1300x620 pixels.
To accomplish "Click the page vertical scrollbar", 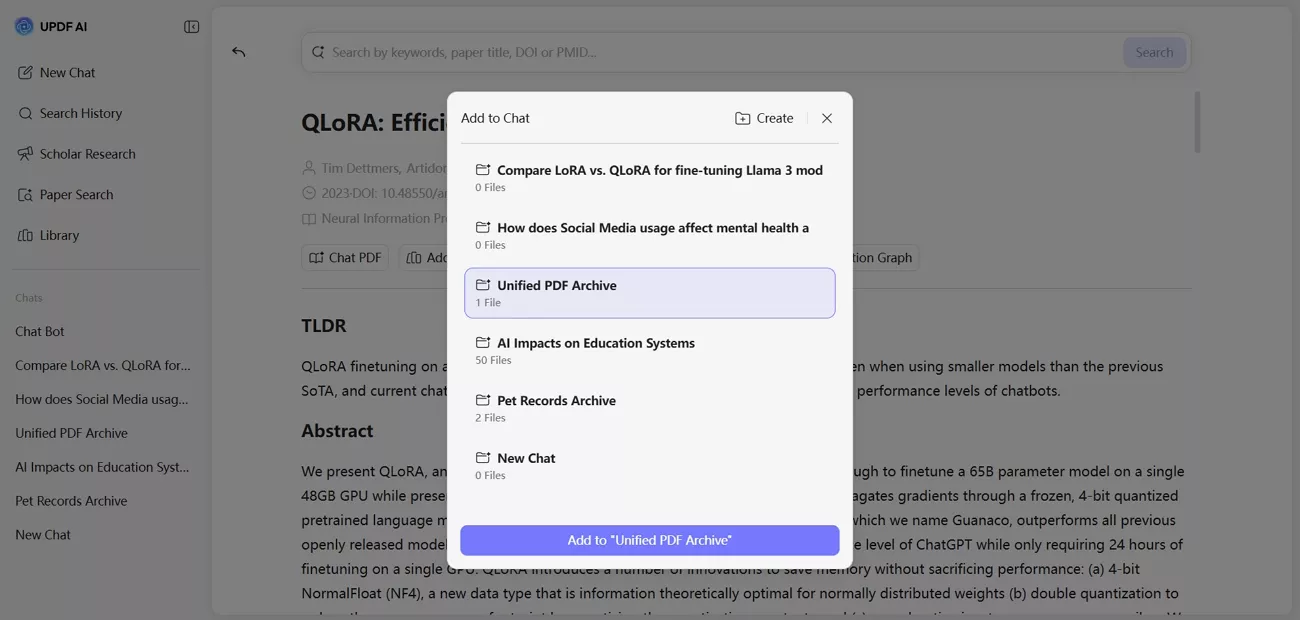I will (x=1197, y=122).
